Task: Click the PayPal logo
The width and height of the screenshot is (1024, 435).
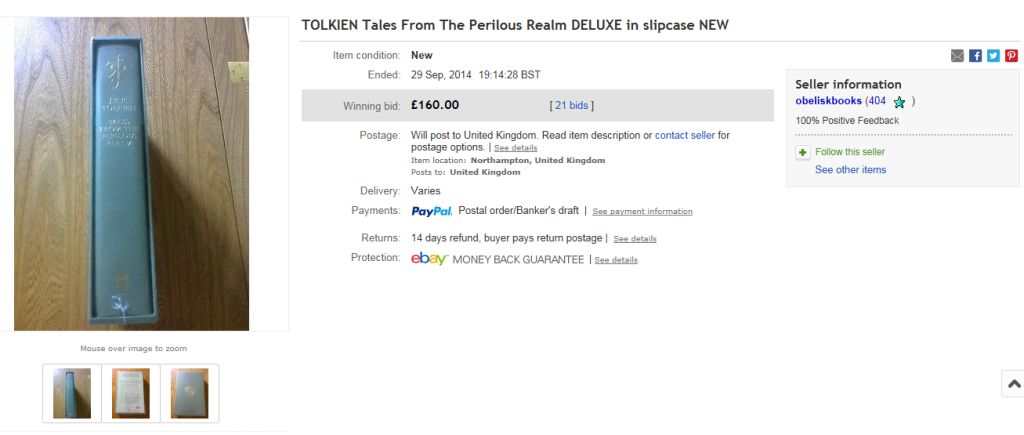Action: click(432, 211)
